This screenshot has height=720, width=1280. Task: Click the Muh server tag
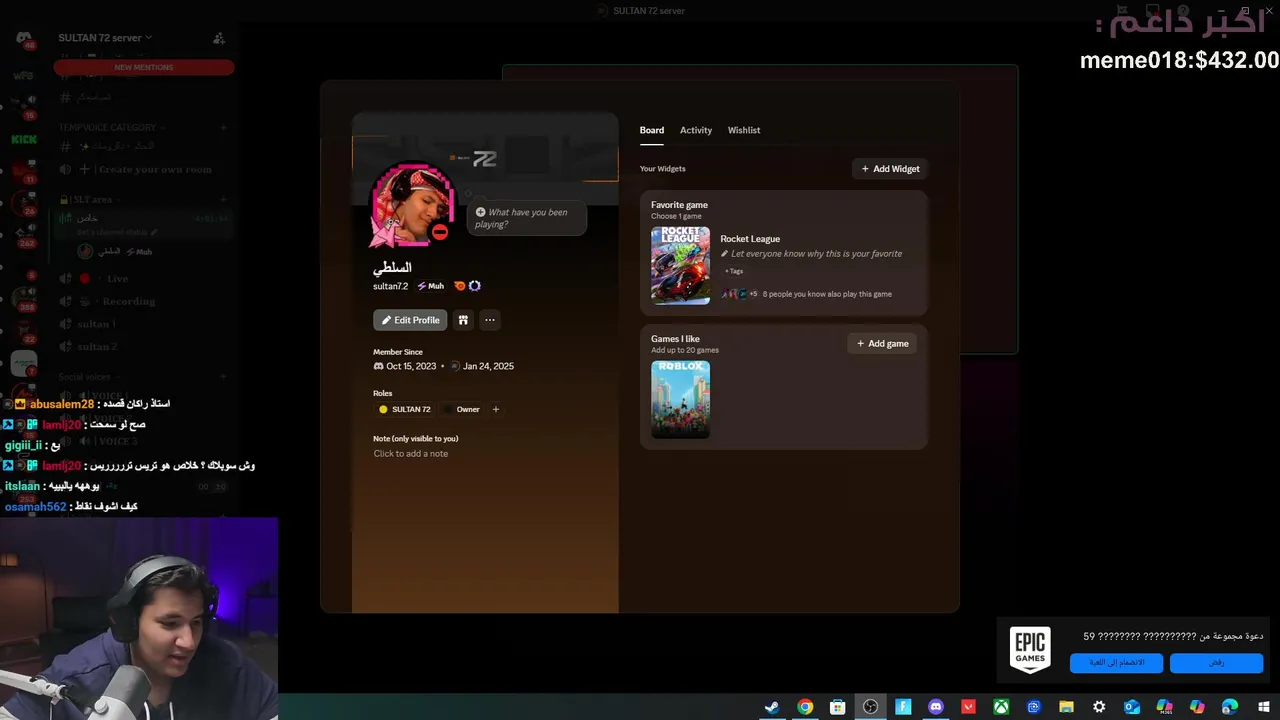tap(431, 286)
